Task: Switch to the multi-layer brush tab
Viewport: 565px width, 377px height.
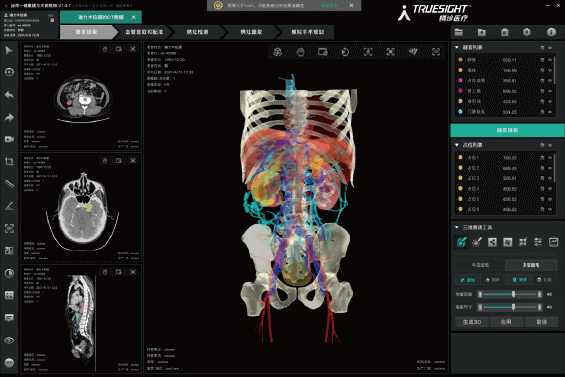Action: click(531, 265)
